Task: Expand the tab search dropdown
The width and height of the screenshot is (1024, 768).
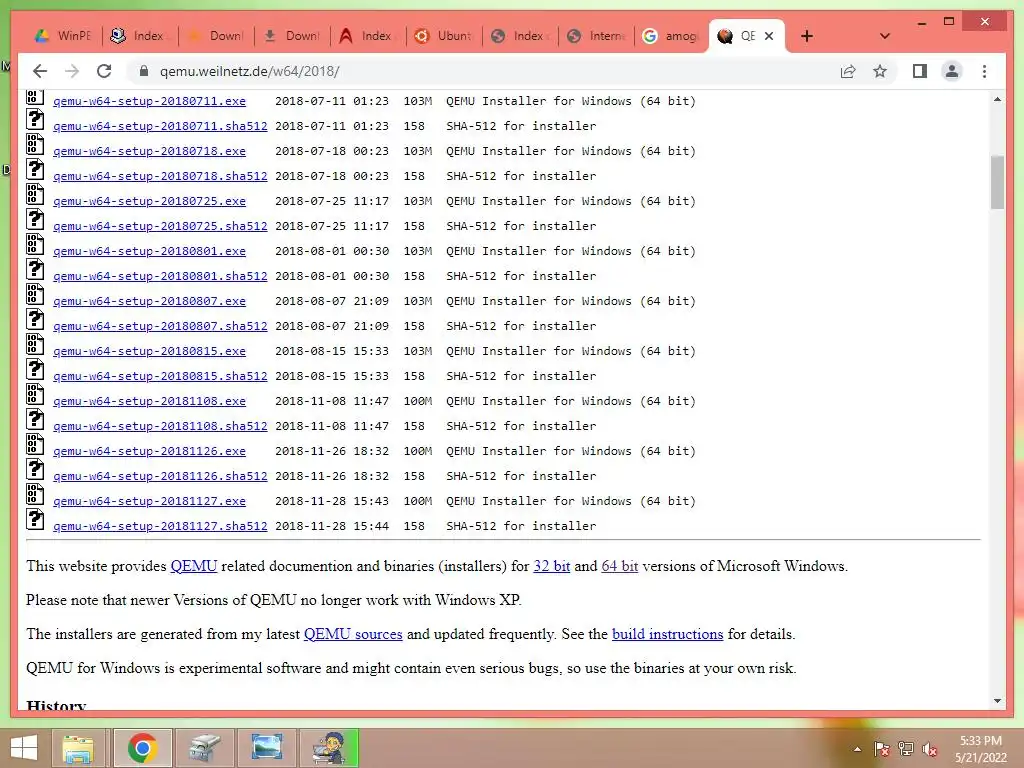Action: tap(885, 36)
